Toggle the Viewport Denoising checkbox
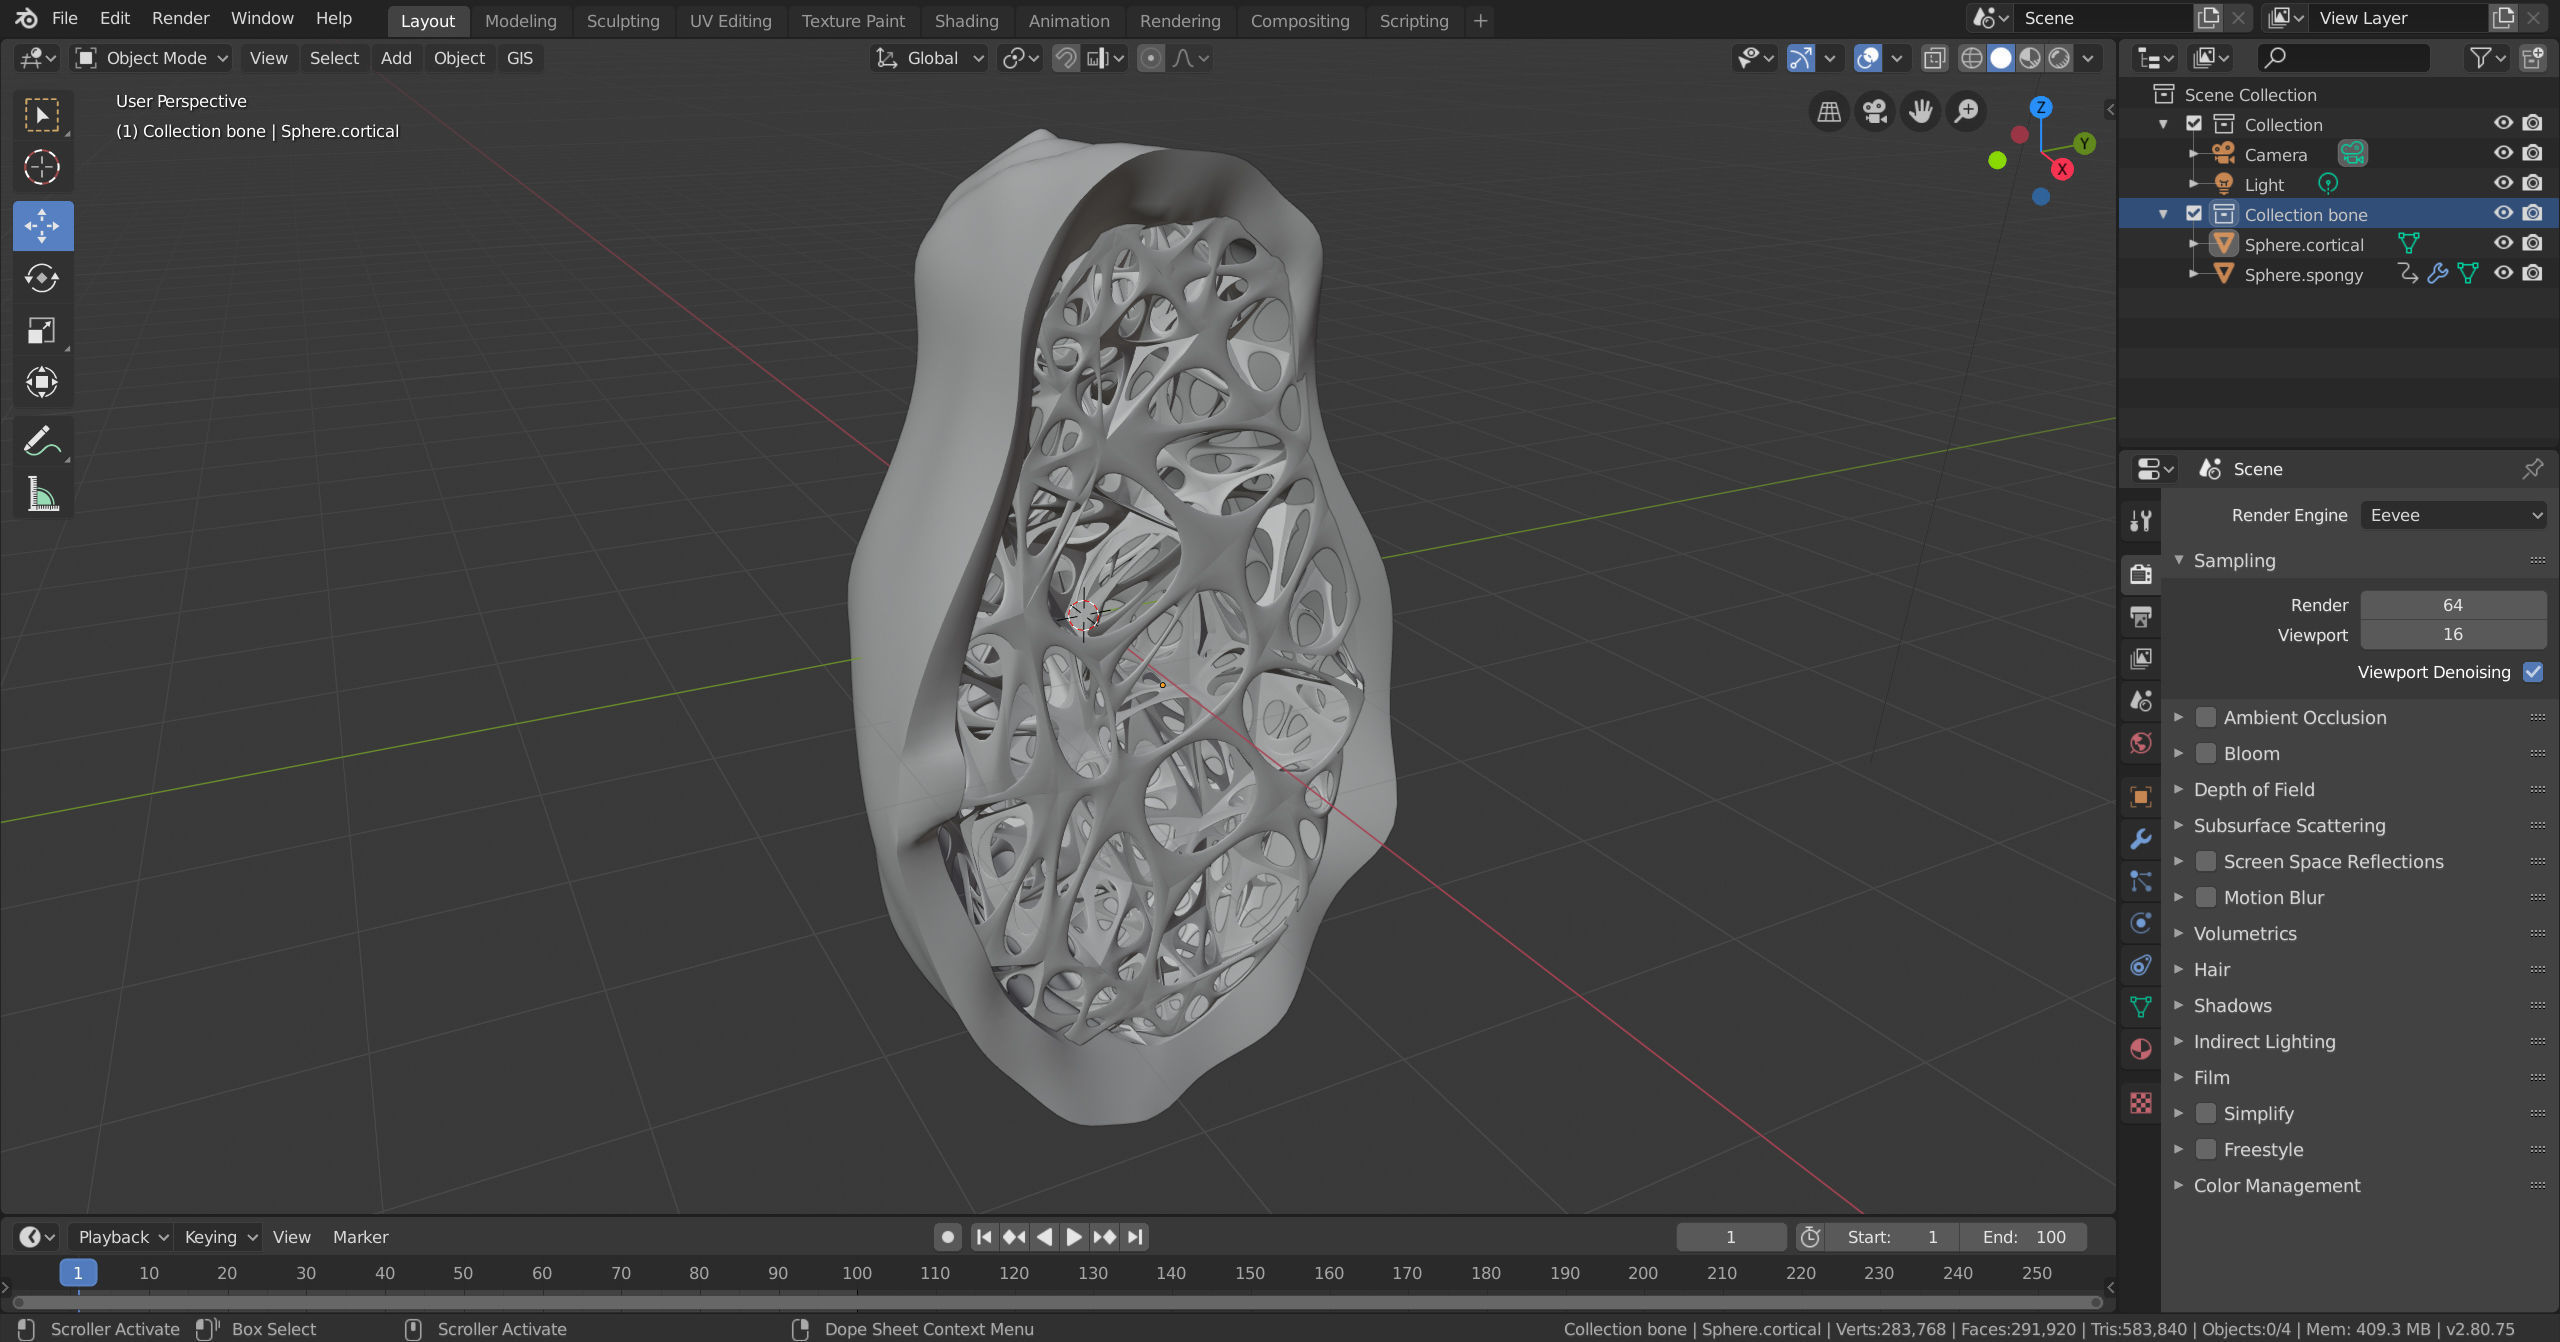Viewport: 2560px width, 1342px height. (x=2533, y=672)
